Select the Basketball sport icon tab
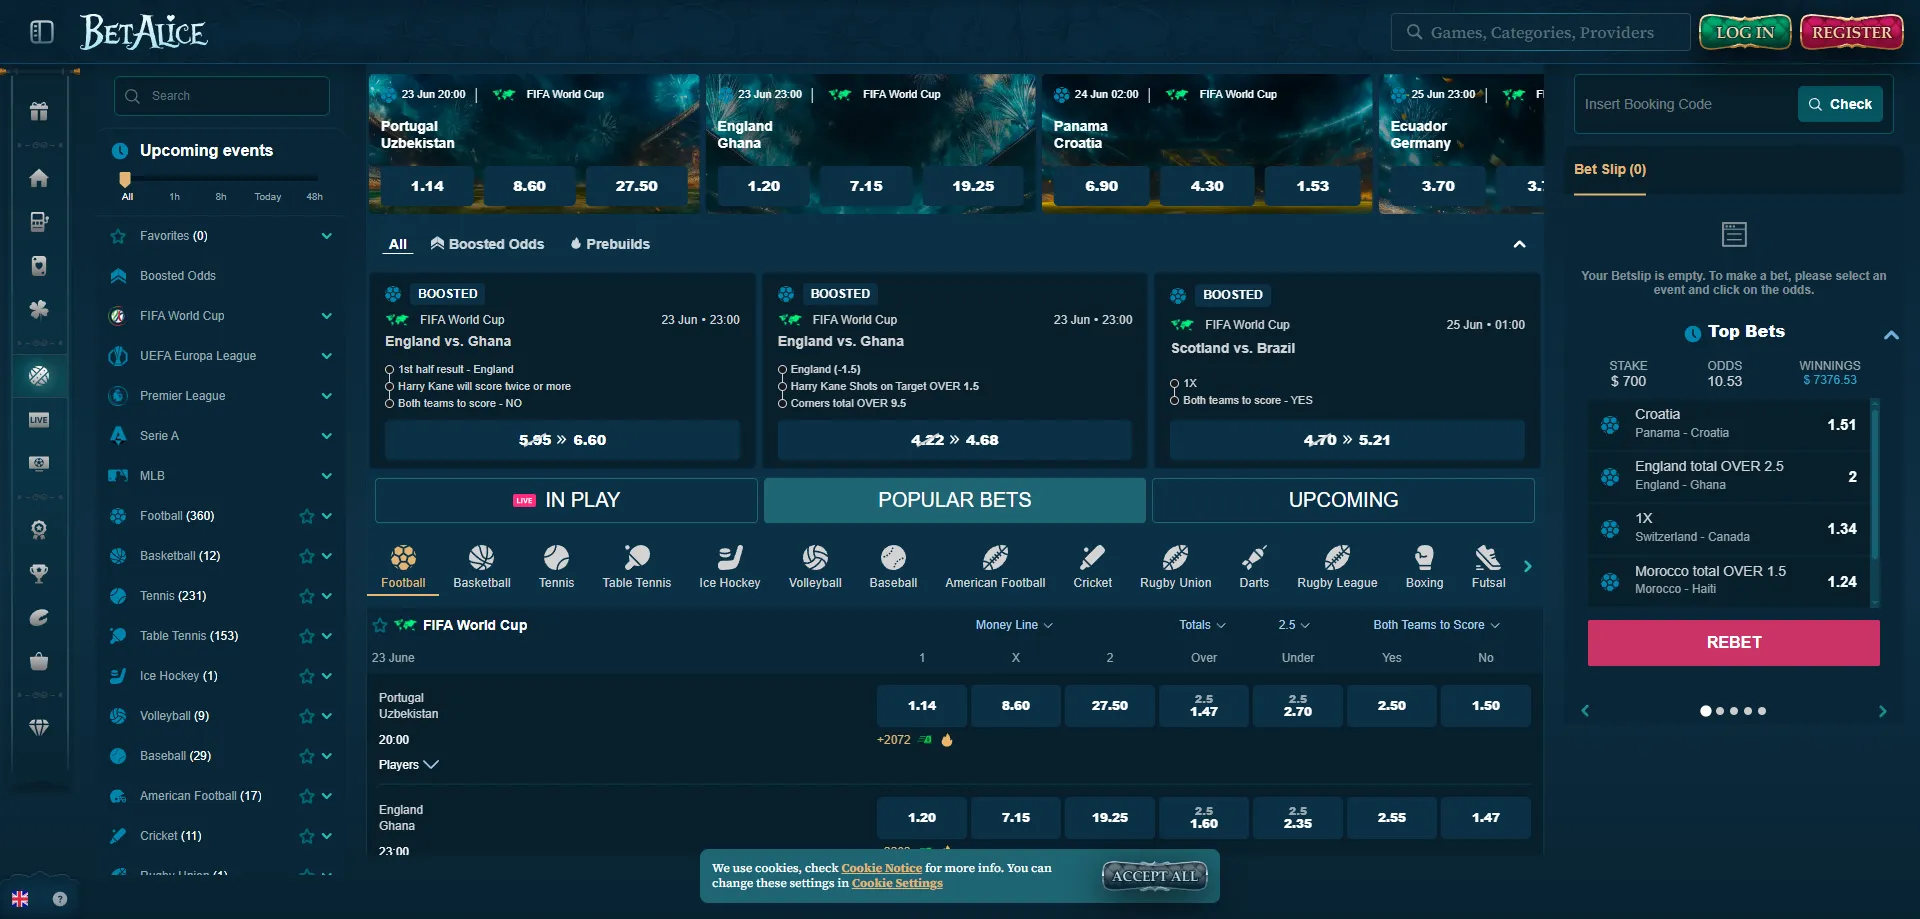Screen dimensions: 1920x919 (482, 567)
